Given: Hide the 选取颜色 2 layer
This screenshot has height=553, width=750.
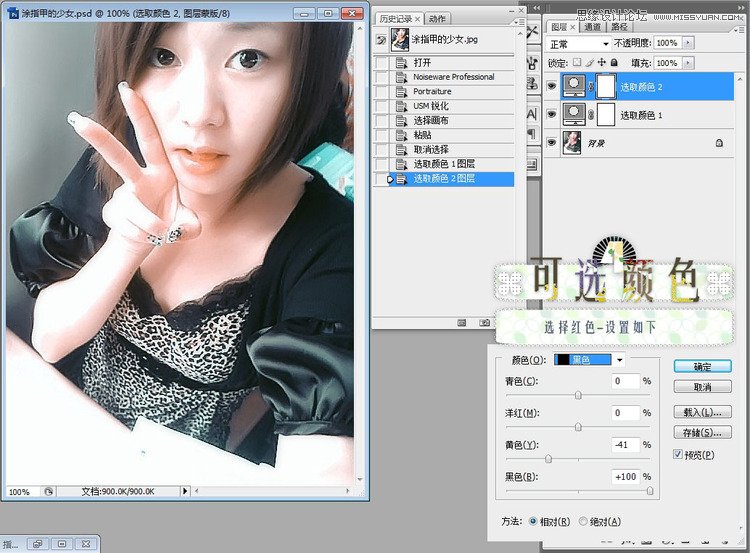Looking at the screenshot, I should click(x=552, y=87).
